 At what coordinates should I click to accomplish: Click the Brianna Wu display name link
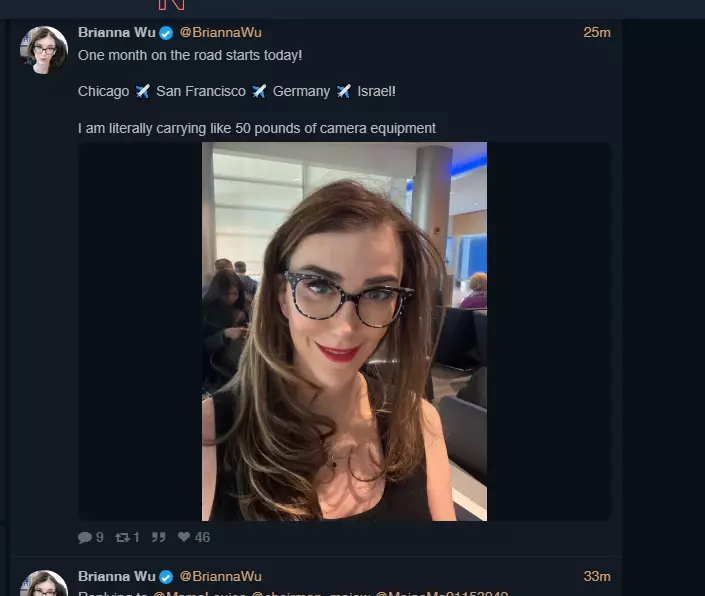tap(116, 32)
